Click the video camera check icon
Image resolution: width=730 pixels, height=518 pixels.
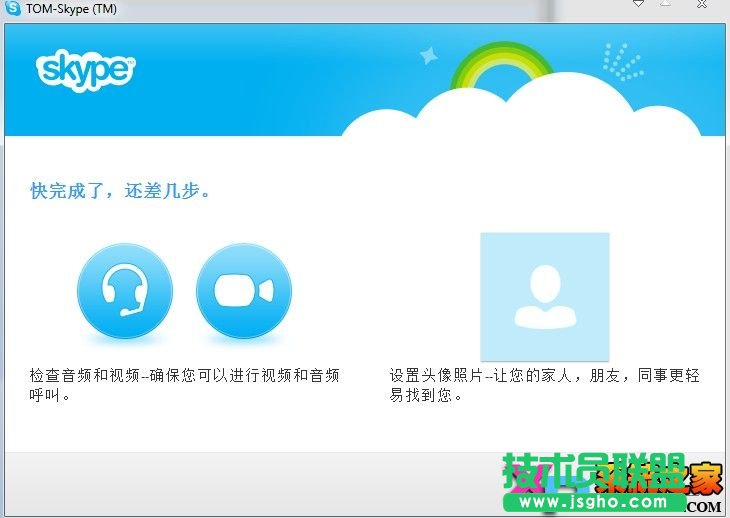tap(244, 291)
